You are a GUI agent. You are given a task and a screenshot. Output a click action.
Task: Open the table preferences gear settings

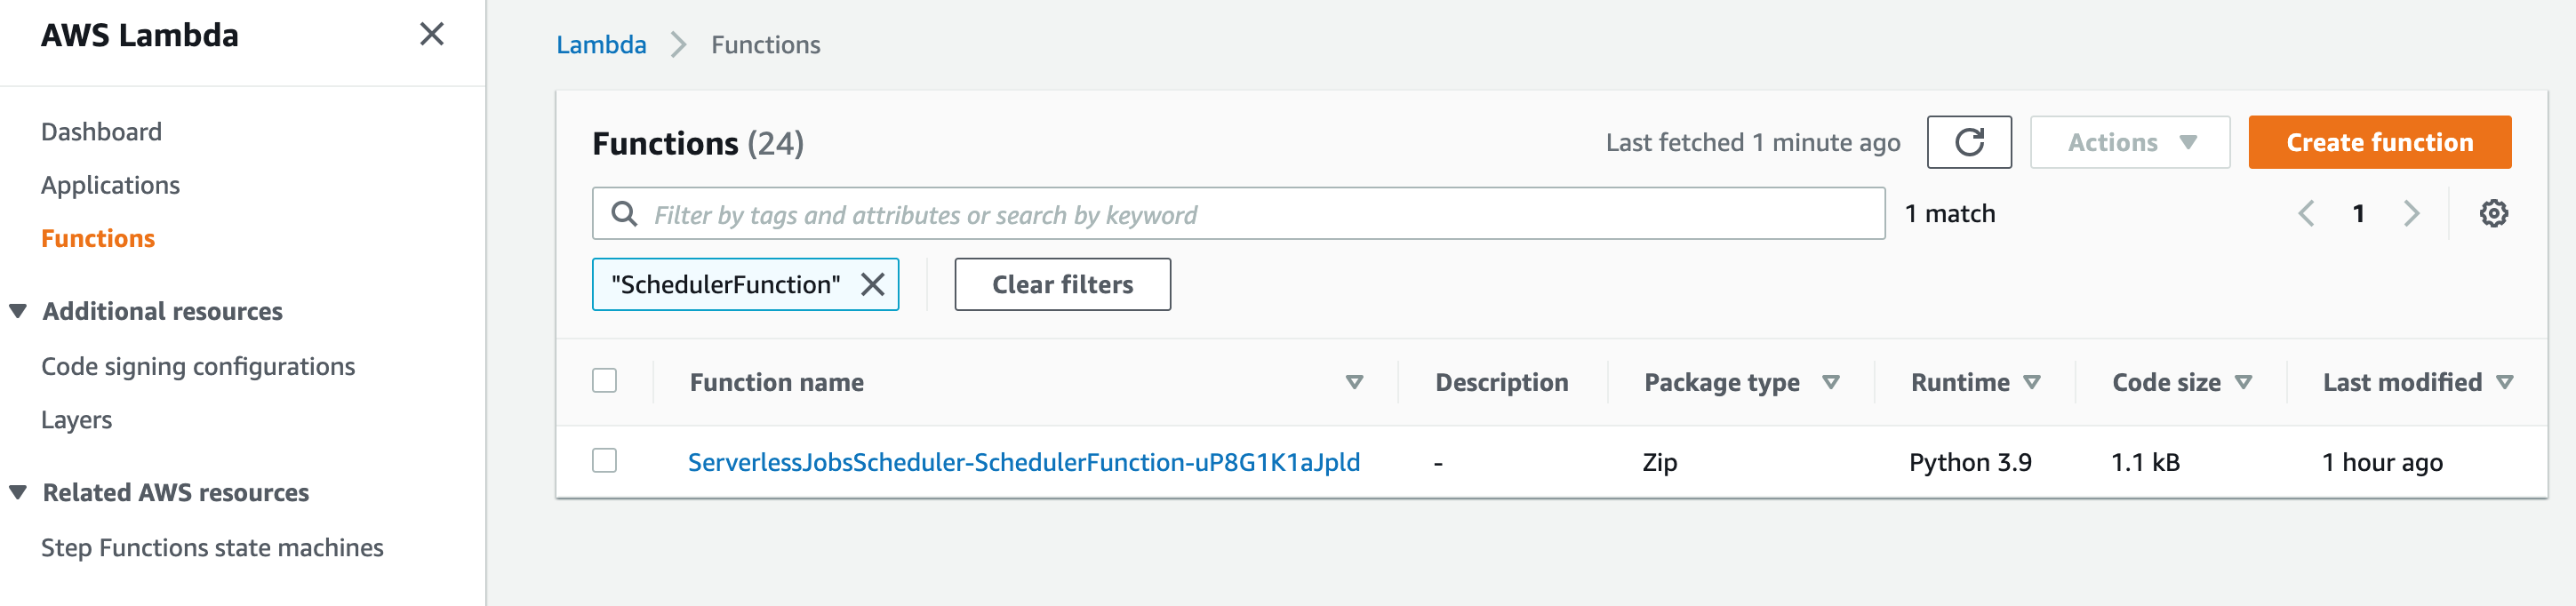click(2494, 213)
